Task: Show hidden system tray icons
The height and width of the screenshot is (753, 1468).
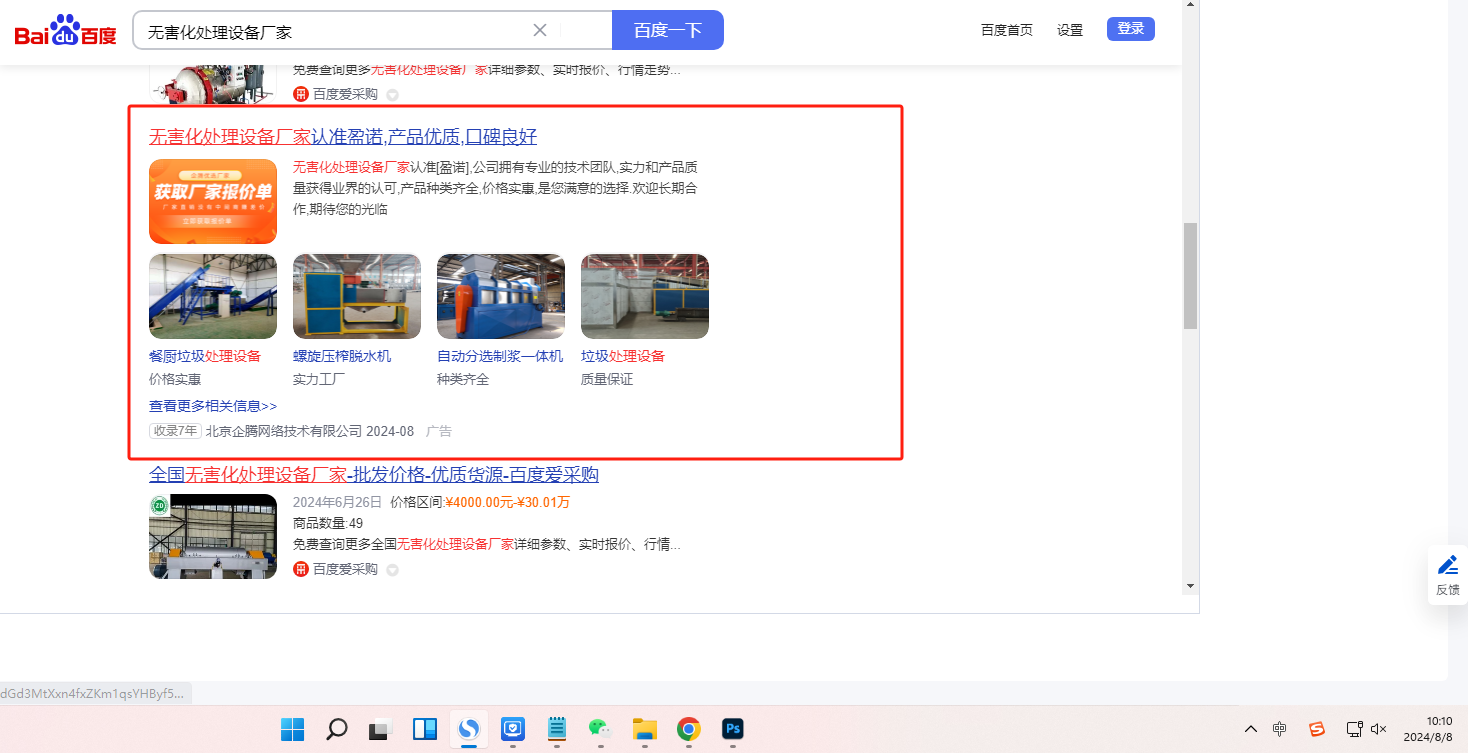Action: (x=1250, y=729)
